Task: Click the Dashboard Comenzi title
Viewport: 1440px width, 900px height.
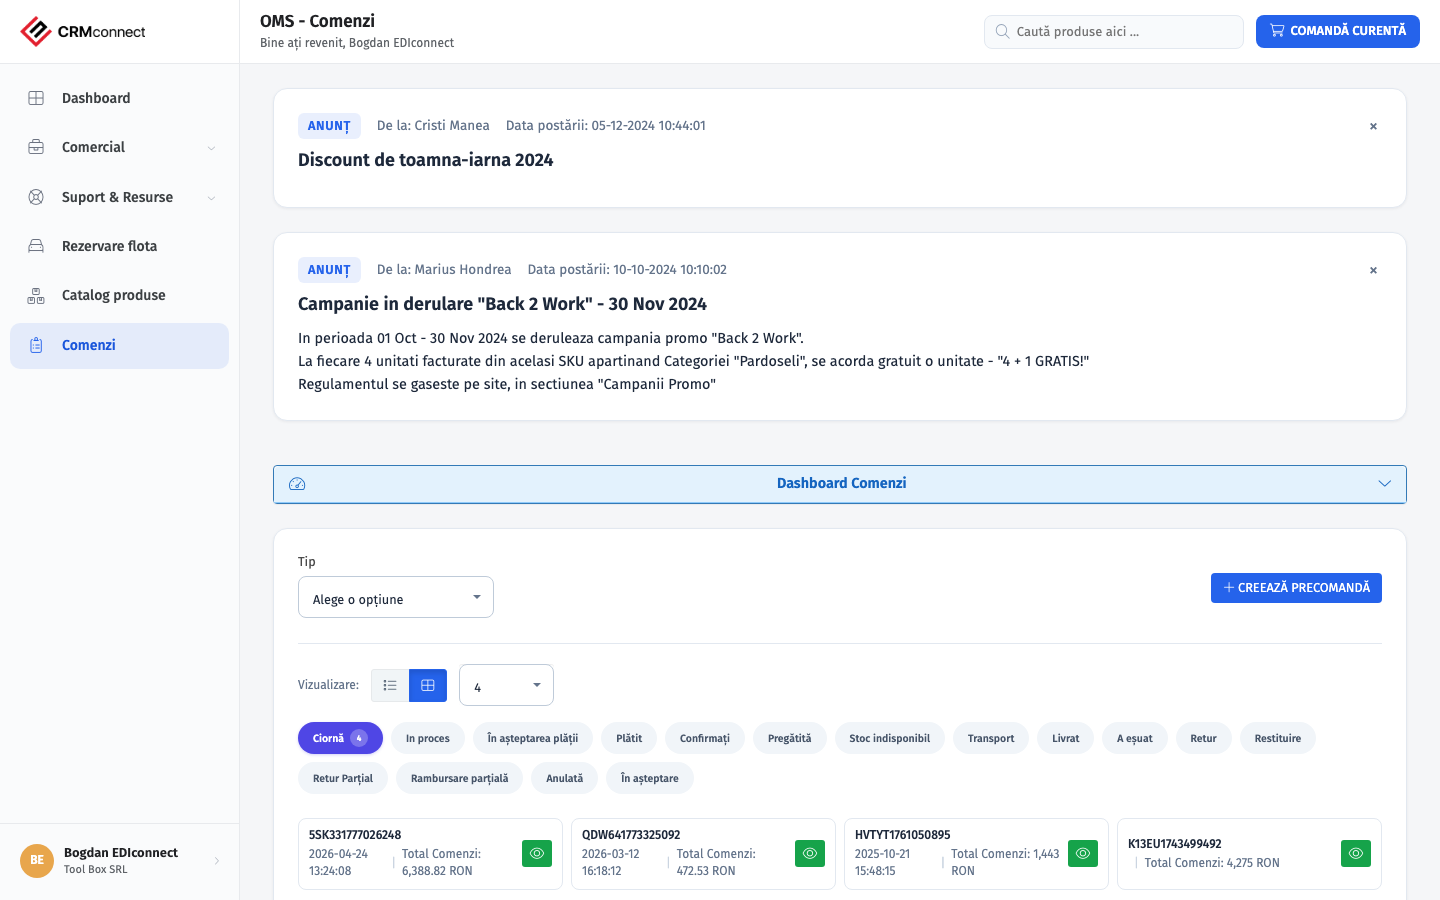Action: coord(842,483)
